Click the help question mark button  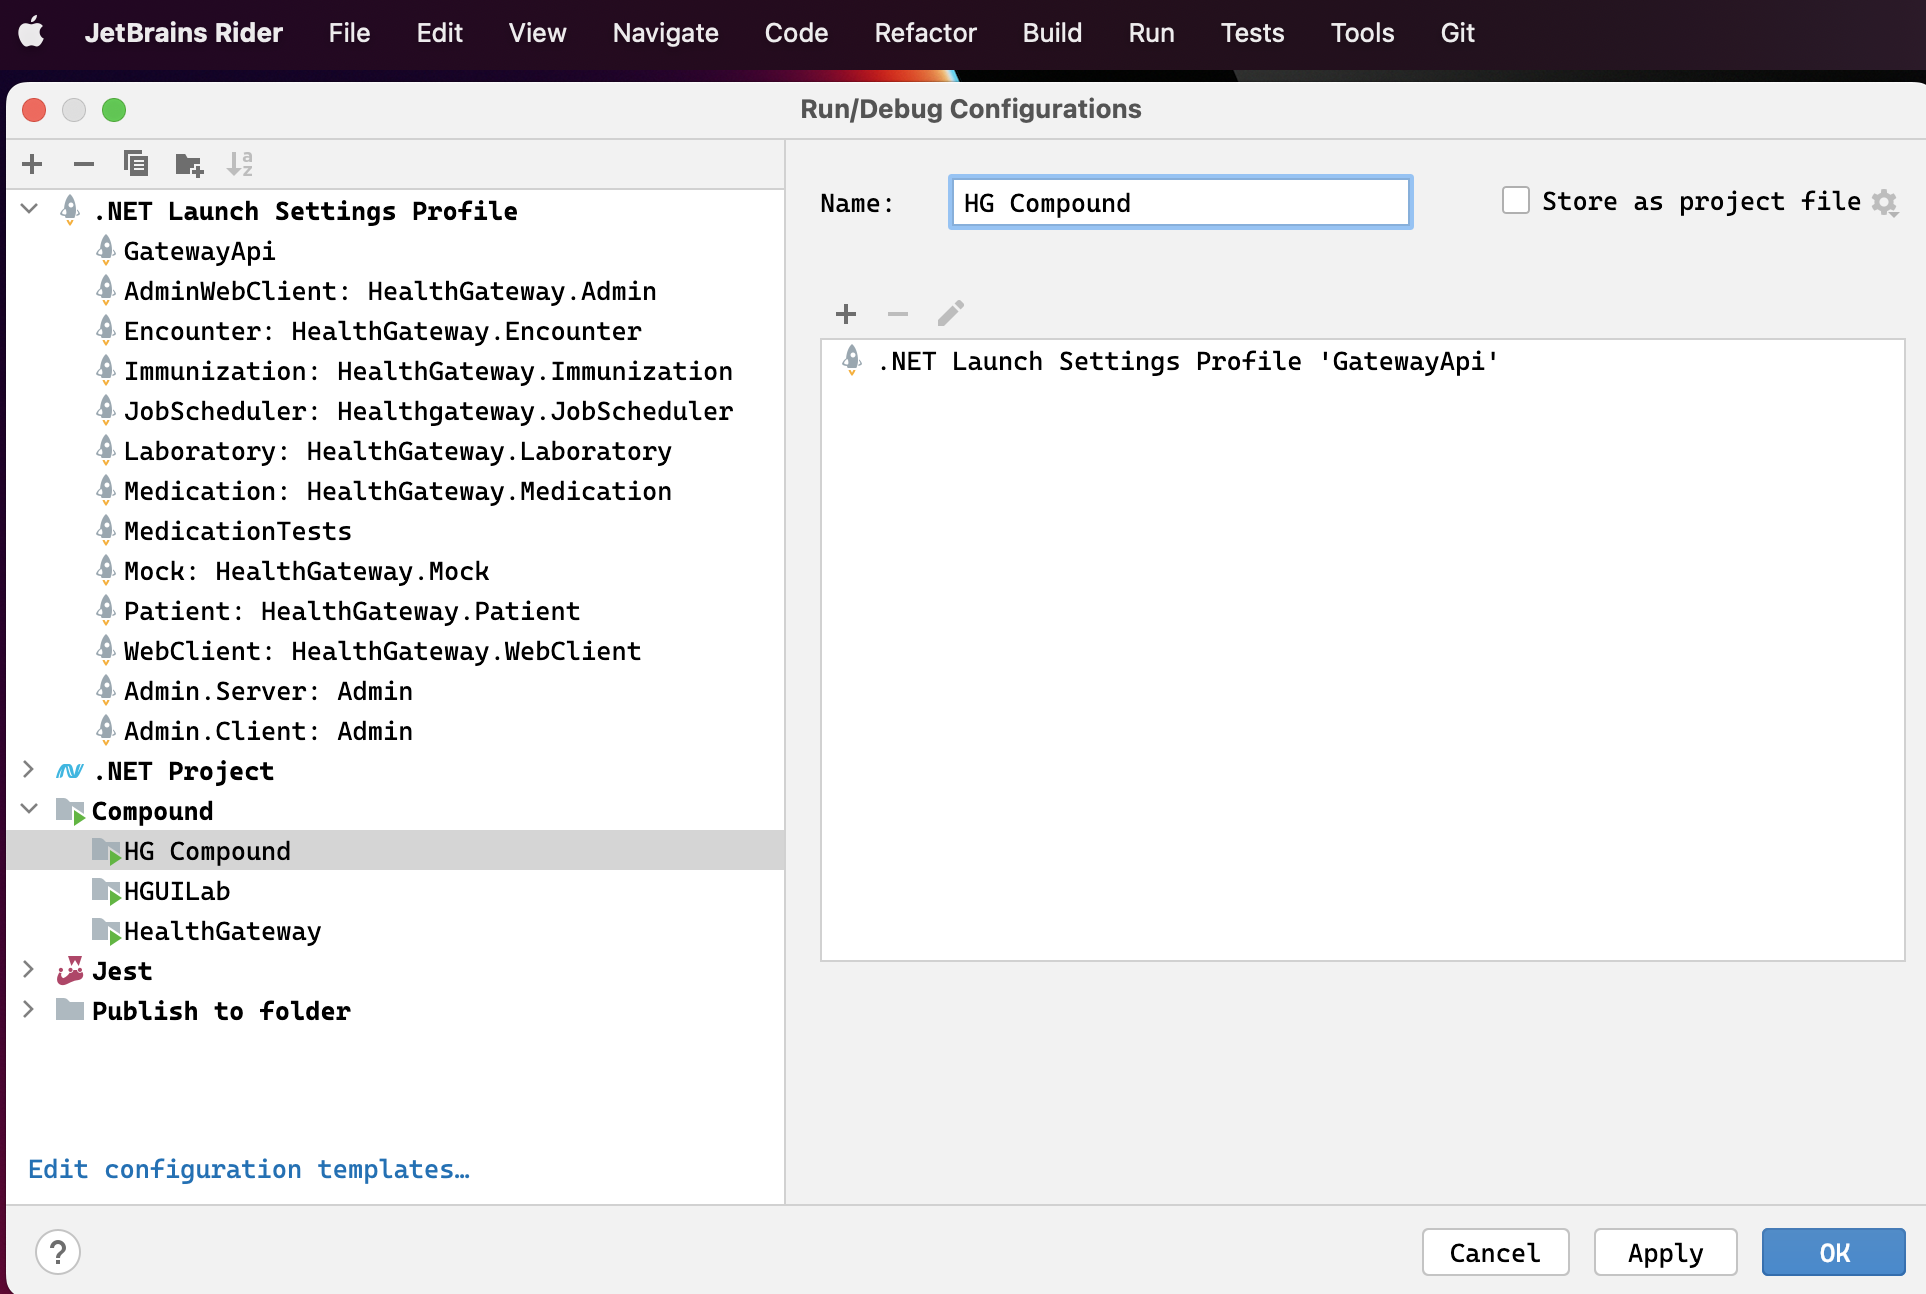(x=58, y=1252)
